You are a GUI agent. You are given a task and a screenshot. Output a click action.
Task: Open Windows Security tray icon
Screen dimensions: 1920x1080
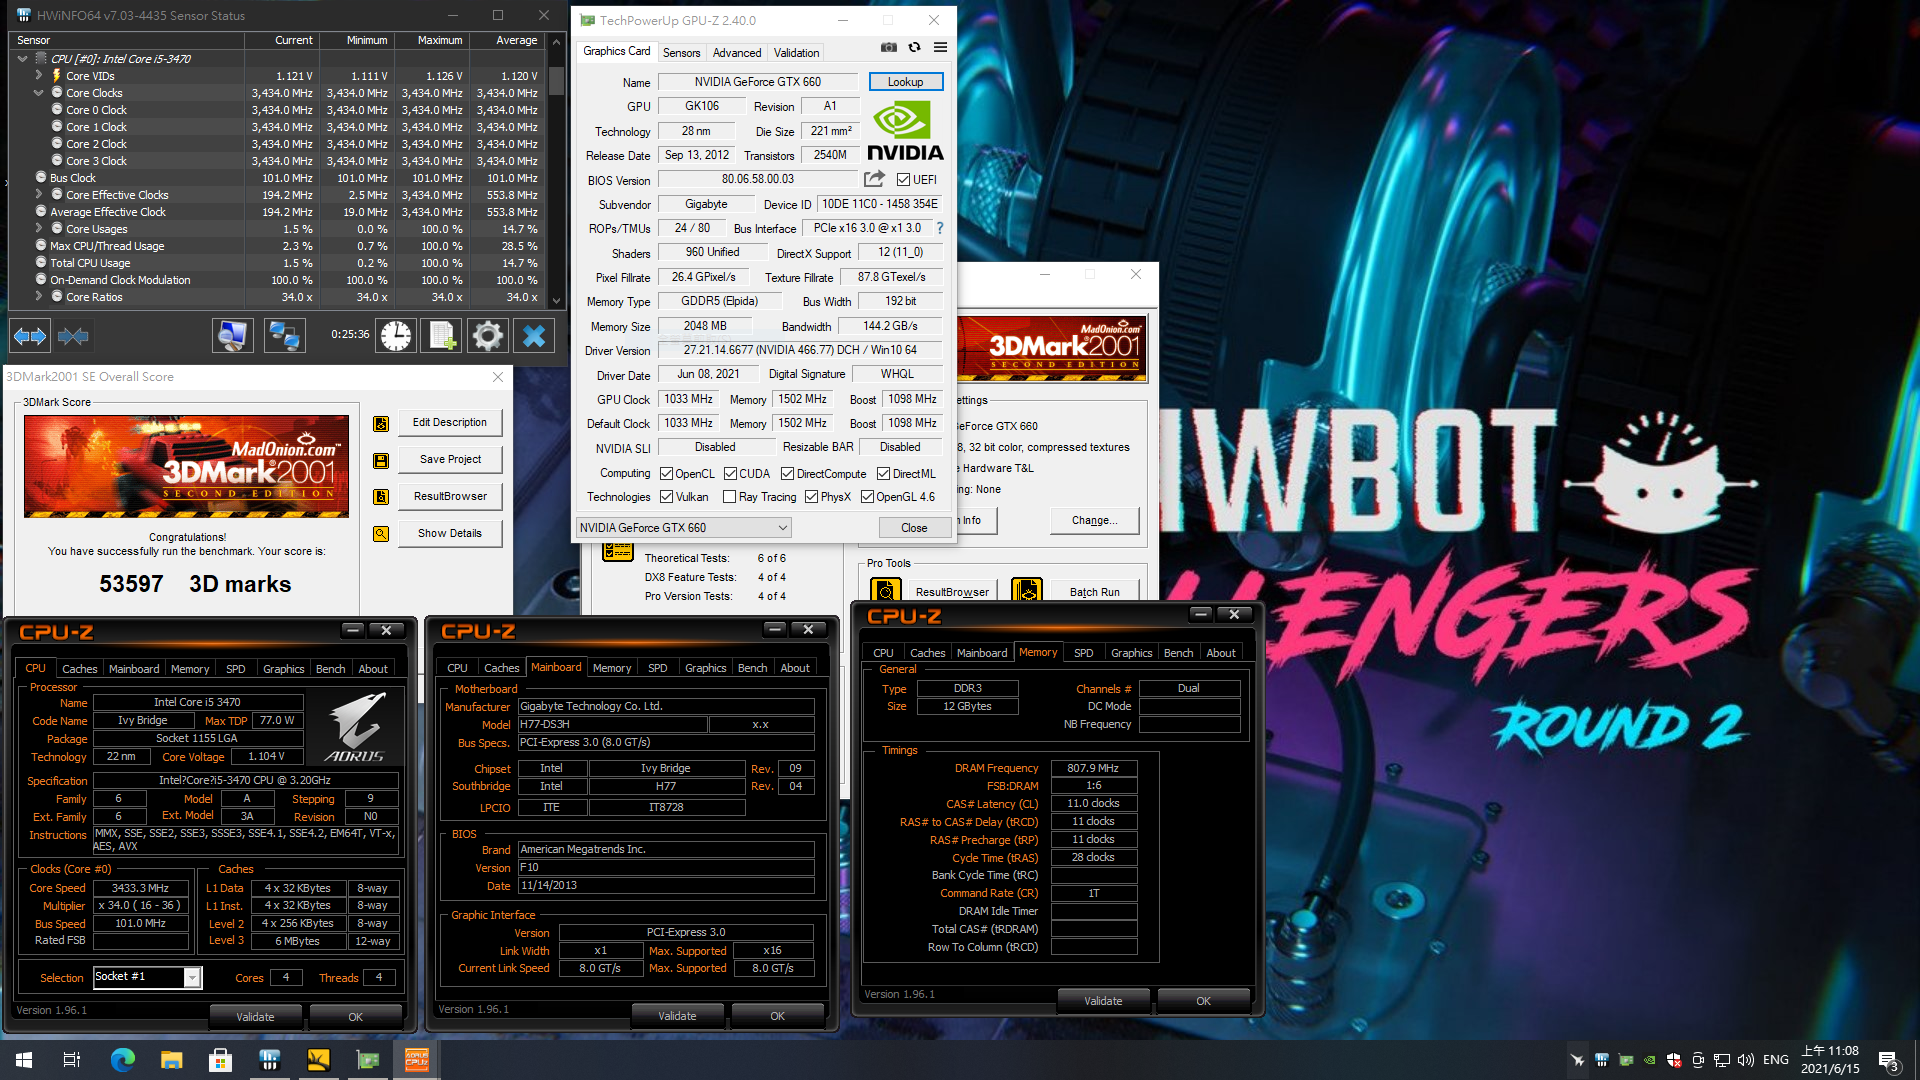pyautogui.click(x=1673, y=1060)
